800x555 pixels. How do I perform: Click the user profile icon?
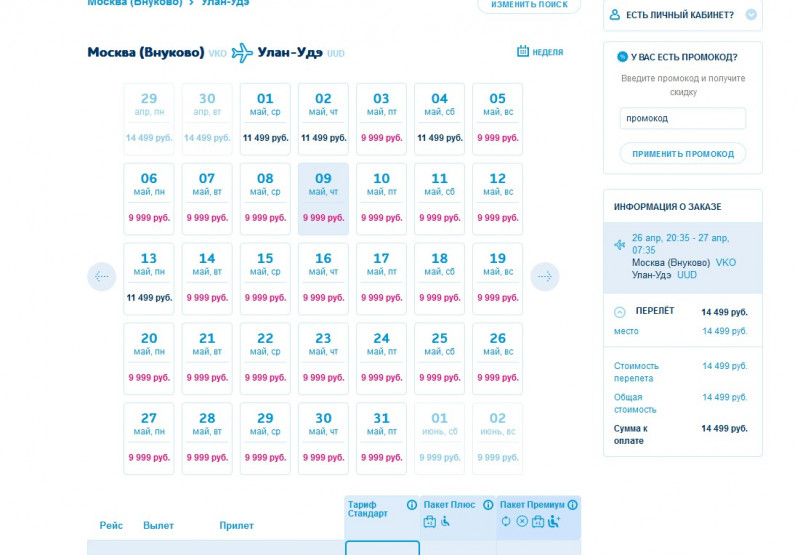pos(615,14)
